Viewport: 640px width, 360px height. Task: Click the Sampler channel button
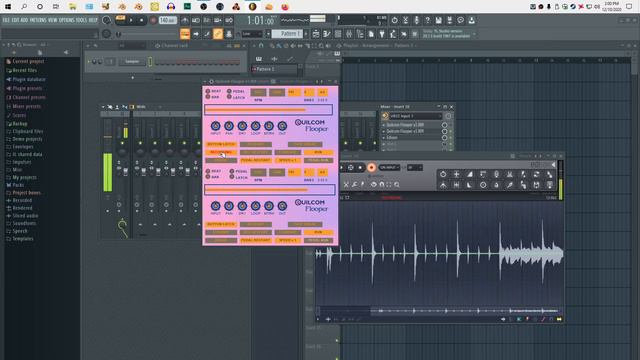coord(132,62)
